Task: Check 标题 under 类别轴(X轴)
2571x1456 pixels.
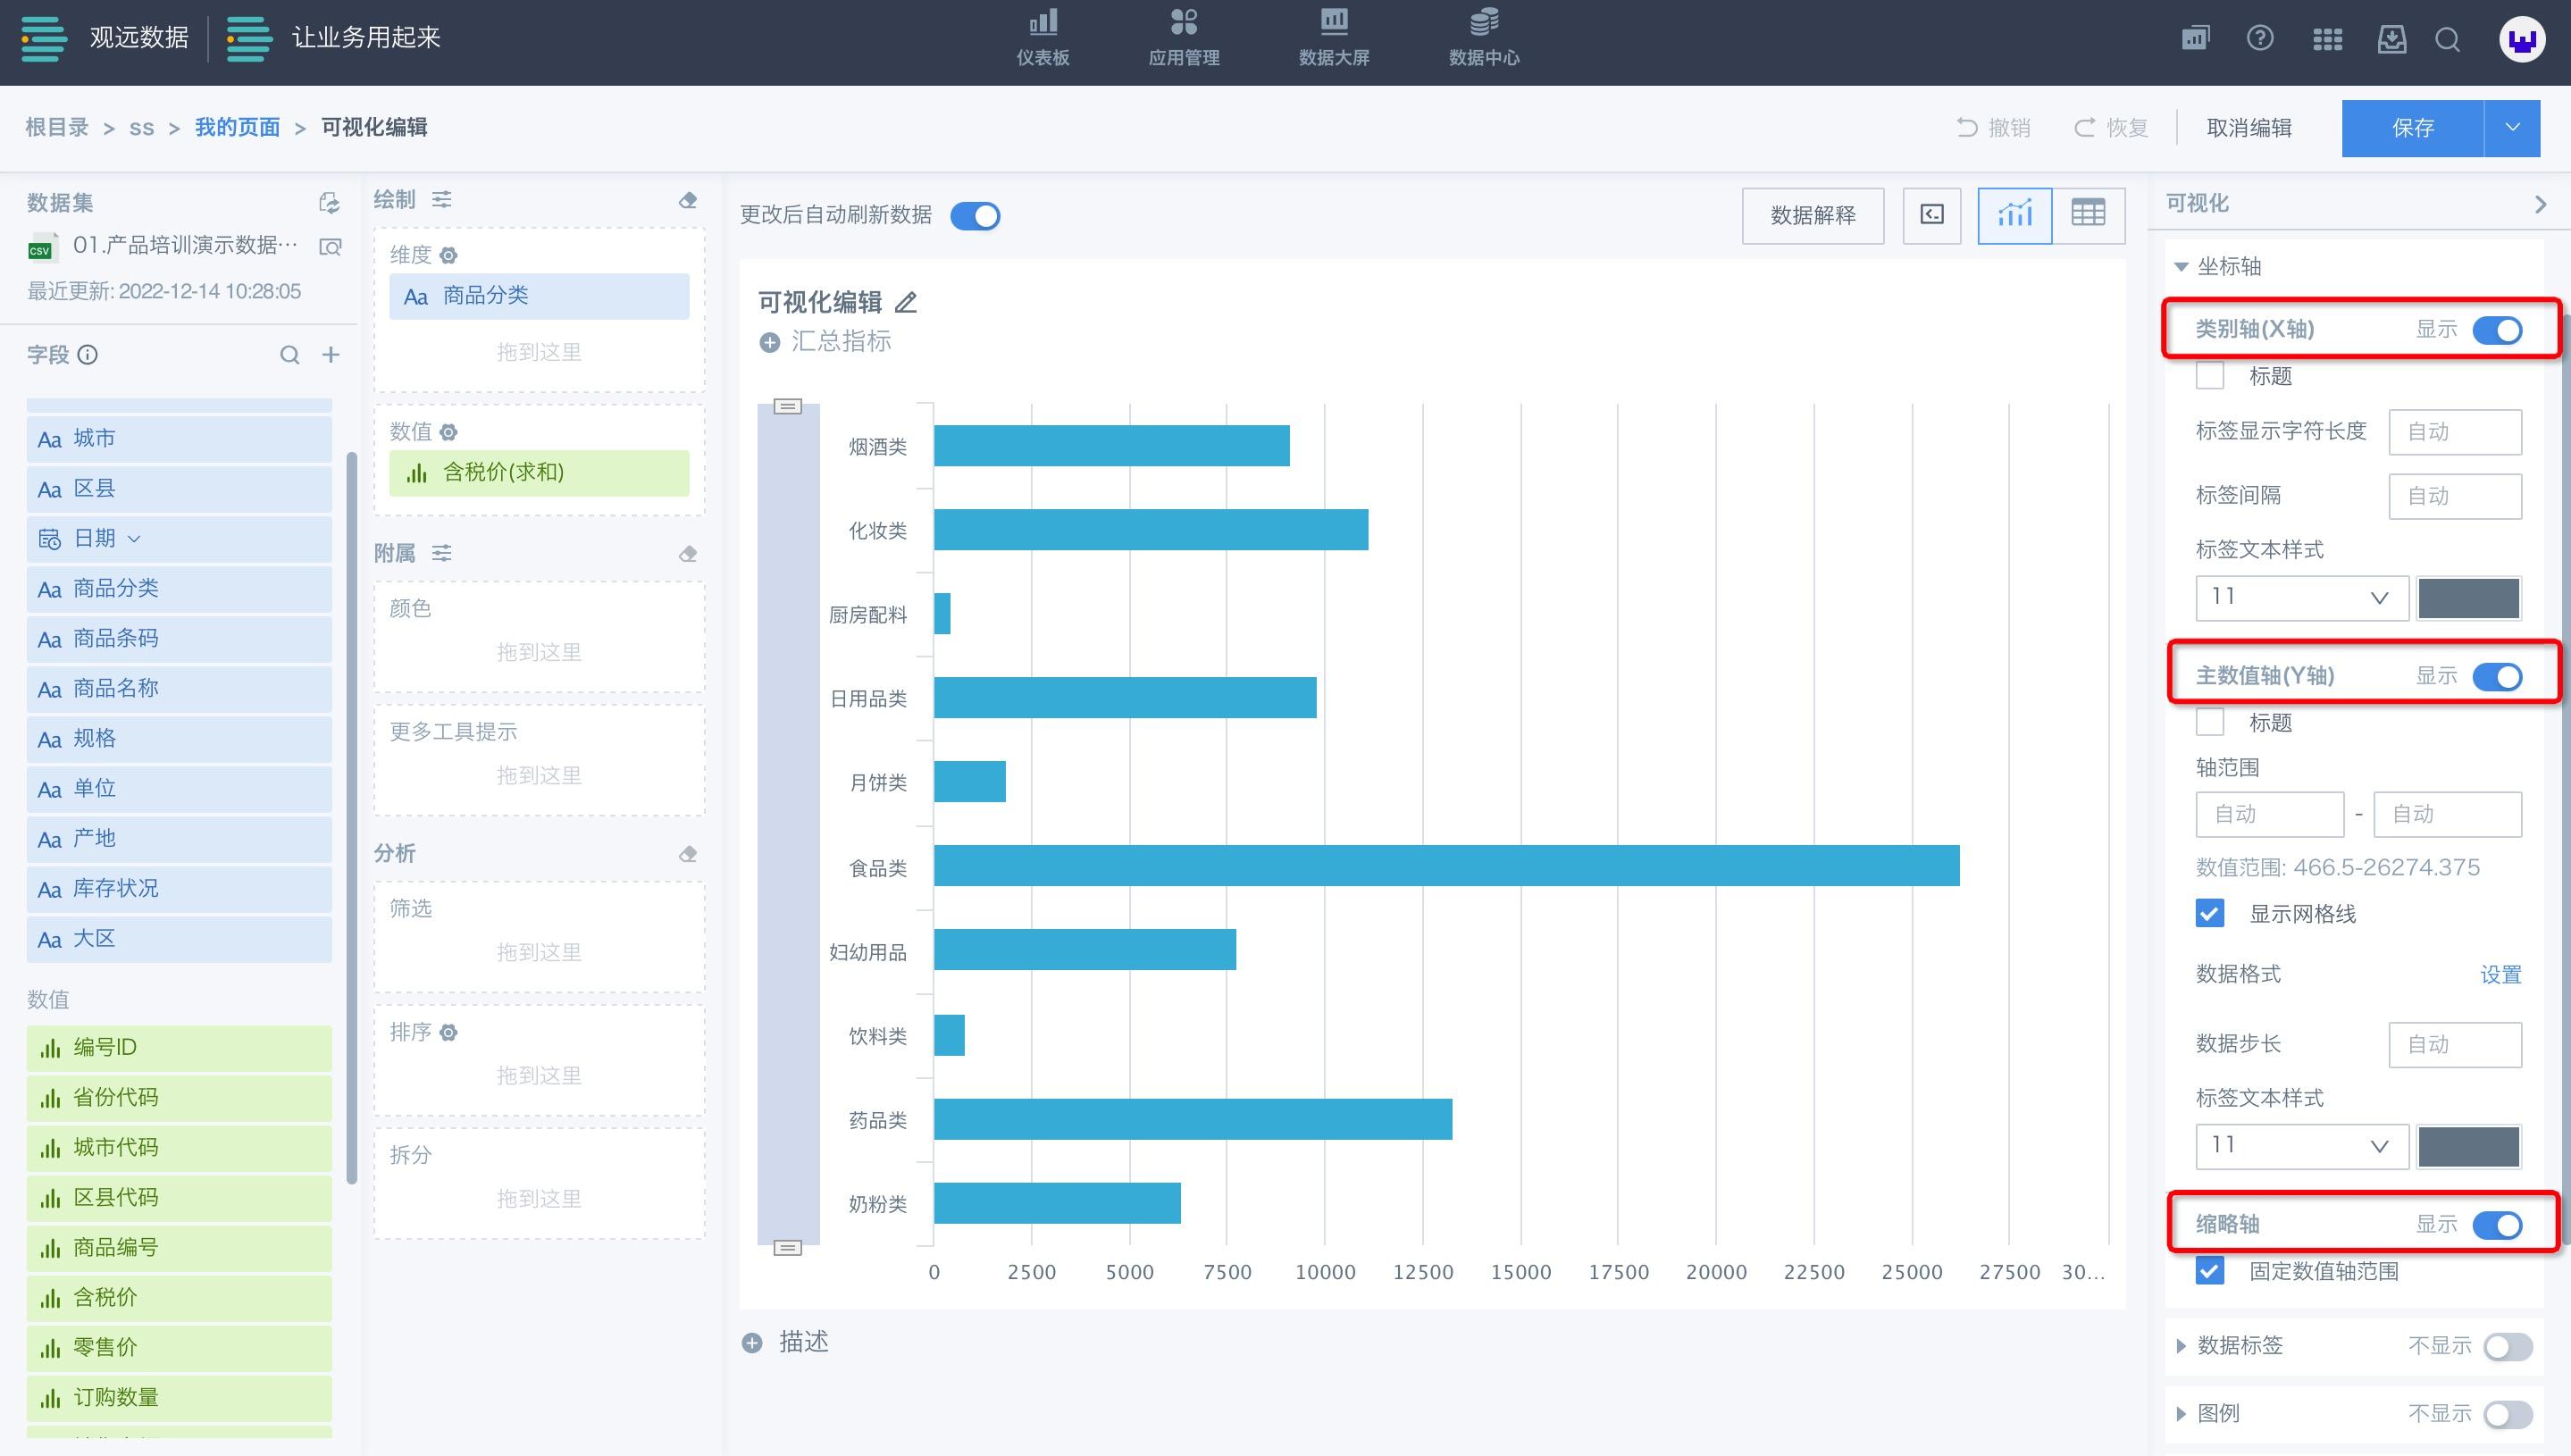Action: [x=2209, y=376]
